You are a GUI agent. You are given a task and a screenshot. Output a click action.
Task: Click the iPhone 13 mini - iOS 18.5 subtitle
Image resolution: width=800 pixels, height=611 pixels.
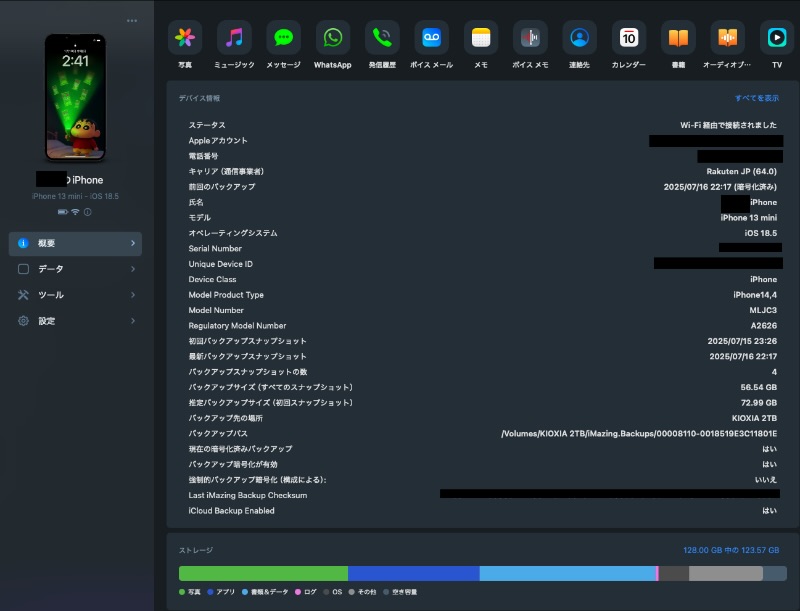pos(76,196)
